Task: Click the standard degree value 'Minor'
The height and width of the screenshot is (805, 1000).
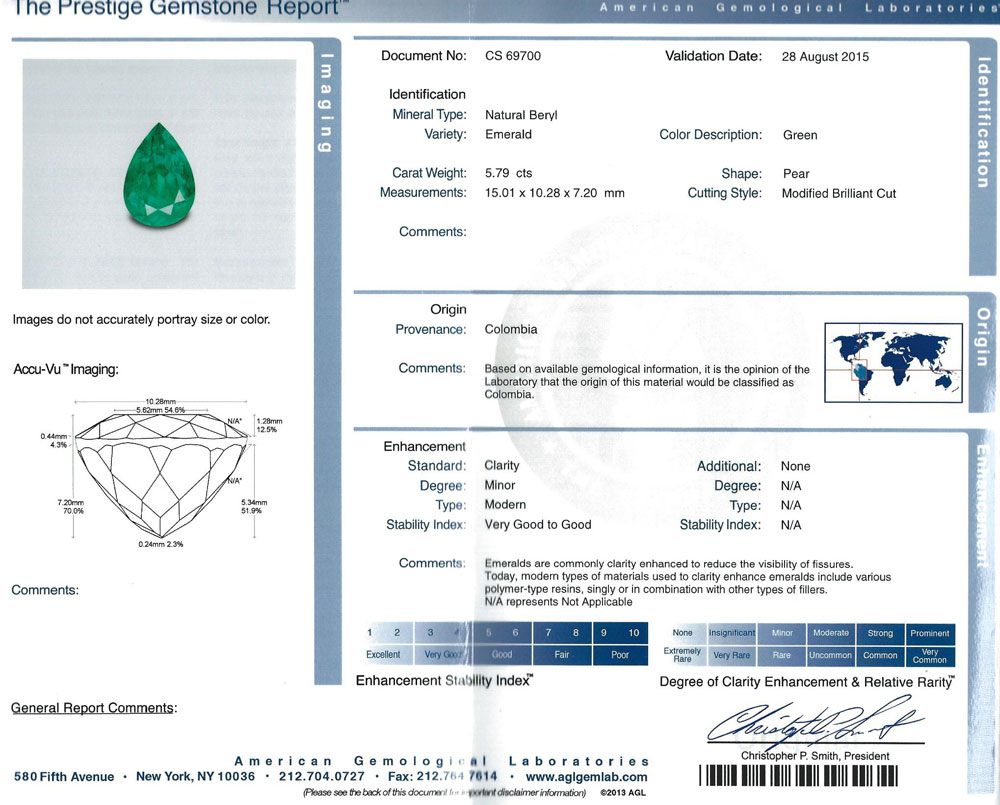Action: click(x=499, y=485)
